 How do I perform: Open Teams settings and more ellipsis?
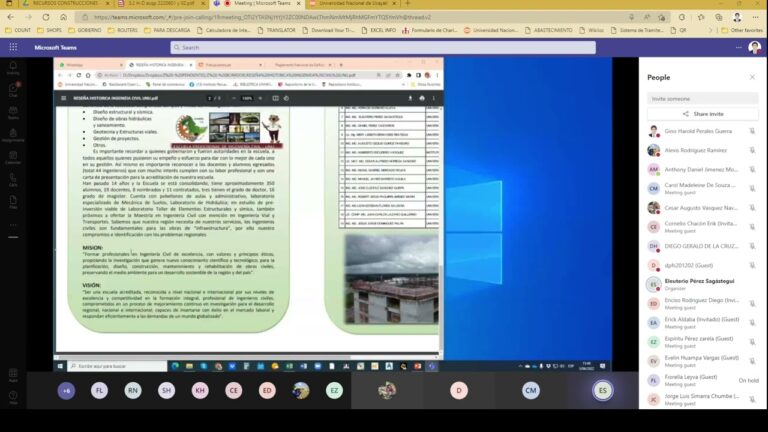click(739, 48)
